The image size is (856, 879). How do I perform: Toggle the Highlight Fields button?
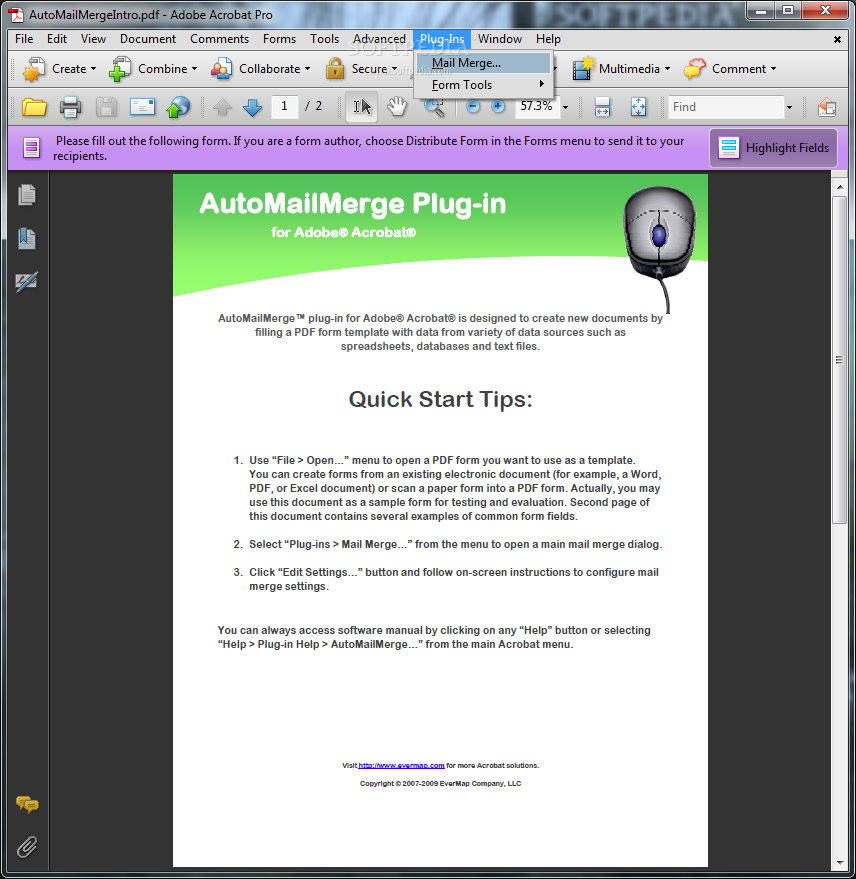[x=773, y=148]
